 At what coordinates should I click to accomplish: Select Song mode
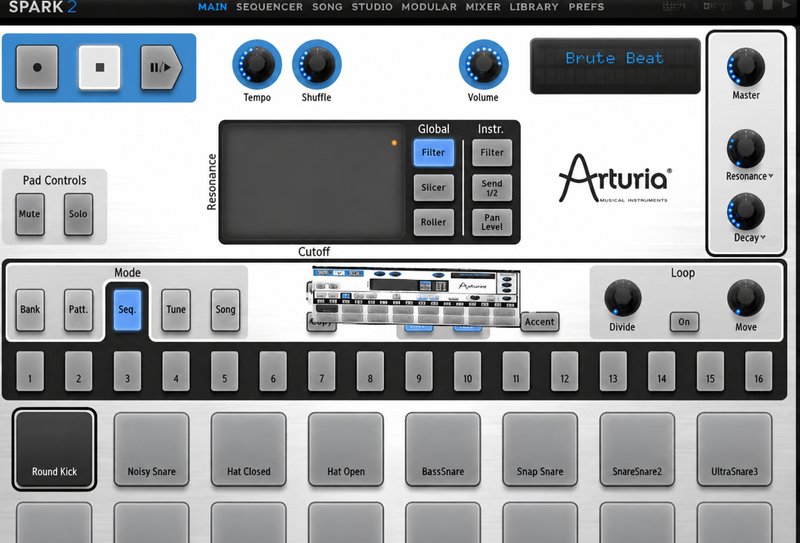(x=225, y=309)
